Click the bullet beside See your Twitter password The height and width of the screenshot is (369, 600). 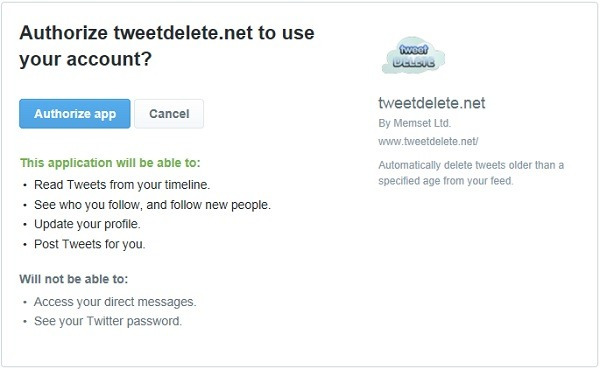pyautogui.click(x=25, y=322)
